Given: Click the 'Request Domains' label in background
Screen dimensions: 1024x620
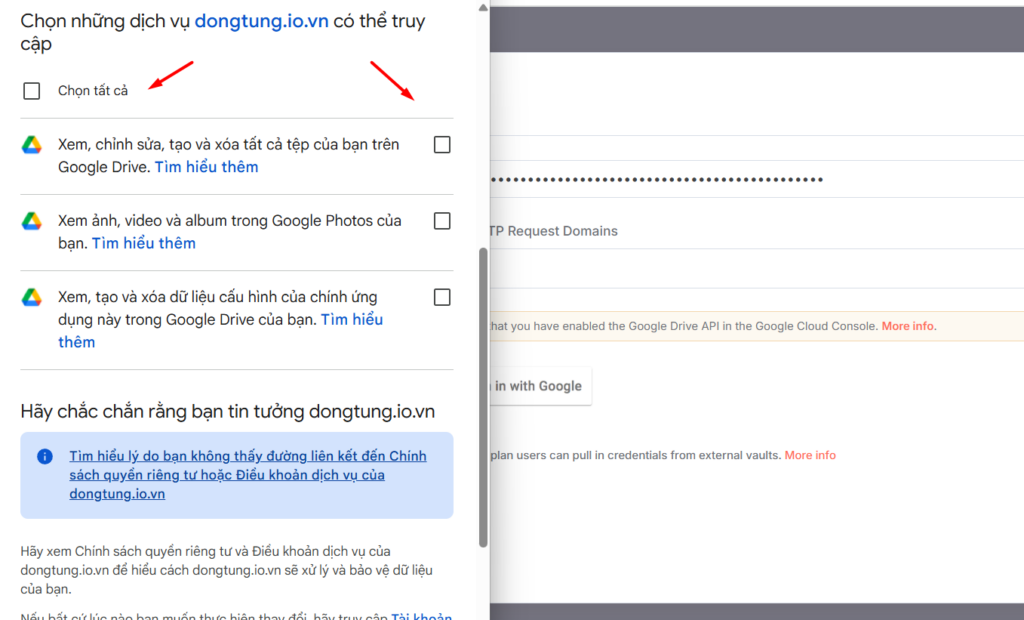Looking at the screenshot, I should (562, 231).
